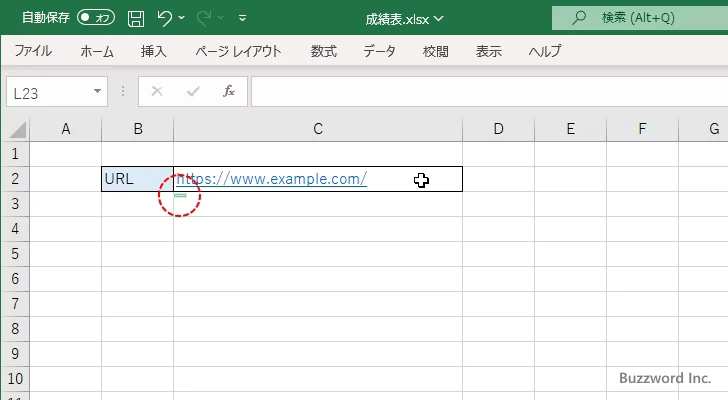Click the Undo arrow icon
The width and height of the screenshot is (728, 400).
(164, 18)
